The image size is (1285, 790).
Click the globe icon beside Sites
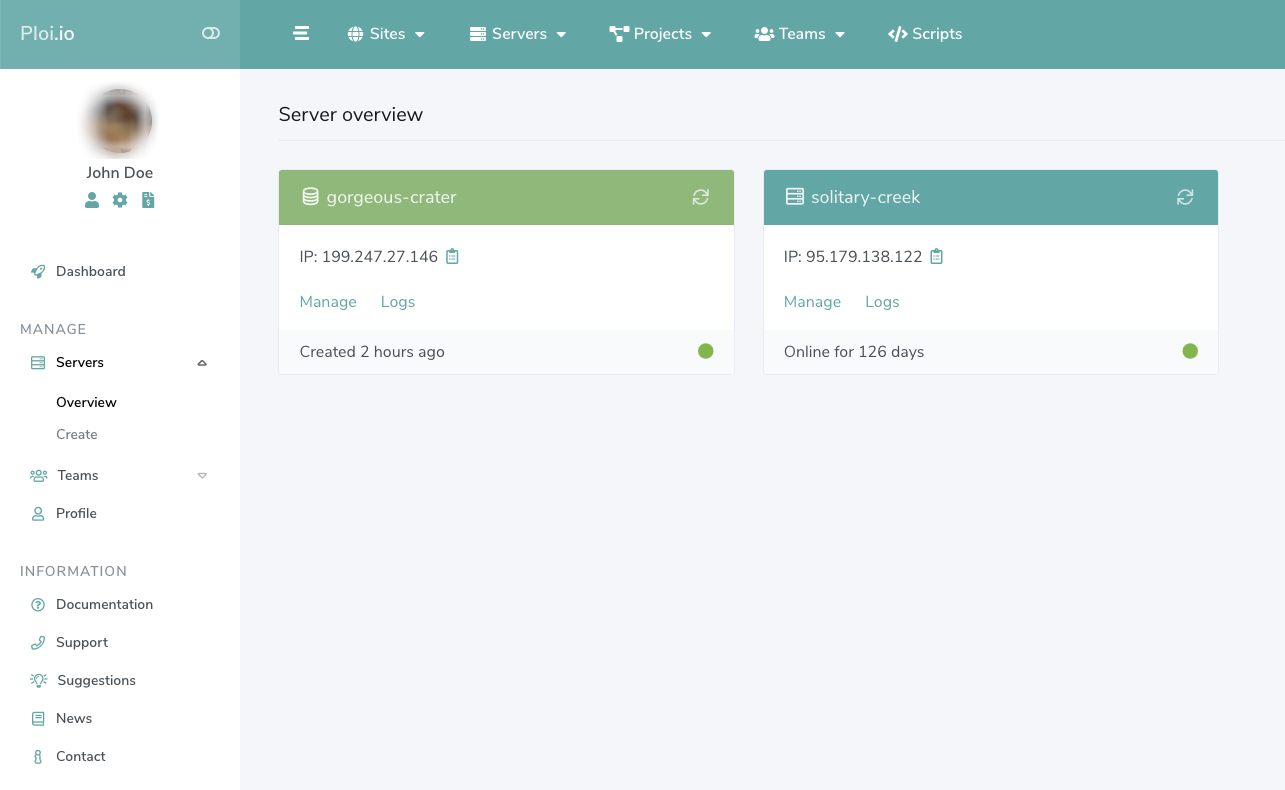[x=355, y=34]
